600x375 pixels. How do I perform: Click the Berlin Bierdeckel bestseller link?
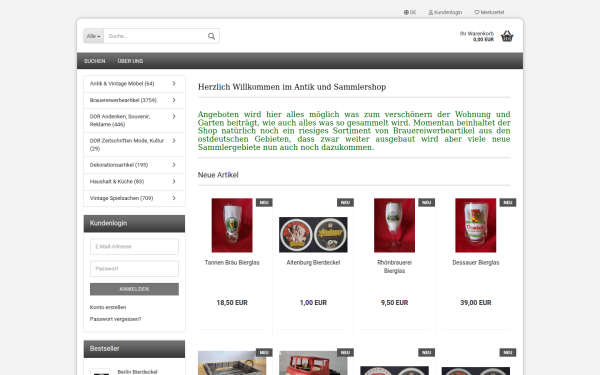pyautogui.click(x=137, y=372)
